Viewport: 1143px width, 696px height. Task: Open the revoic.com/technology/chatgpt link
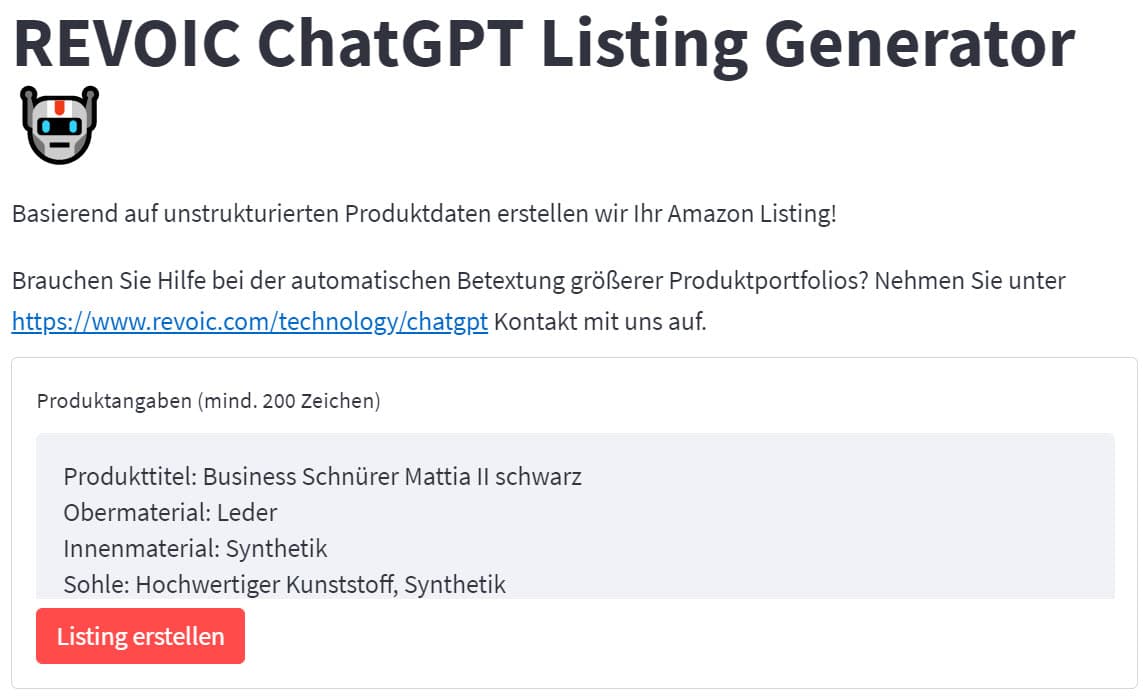pos(249,321)
